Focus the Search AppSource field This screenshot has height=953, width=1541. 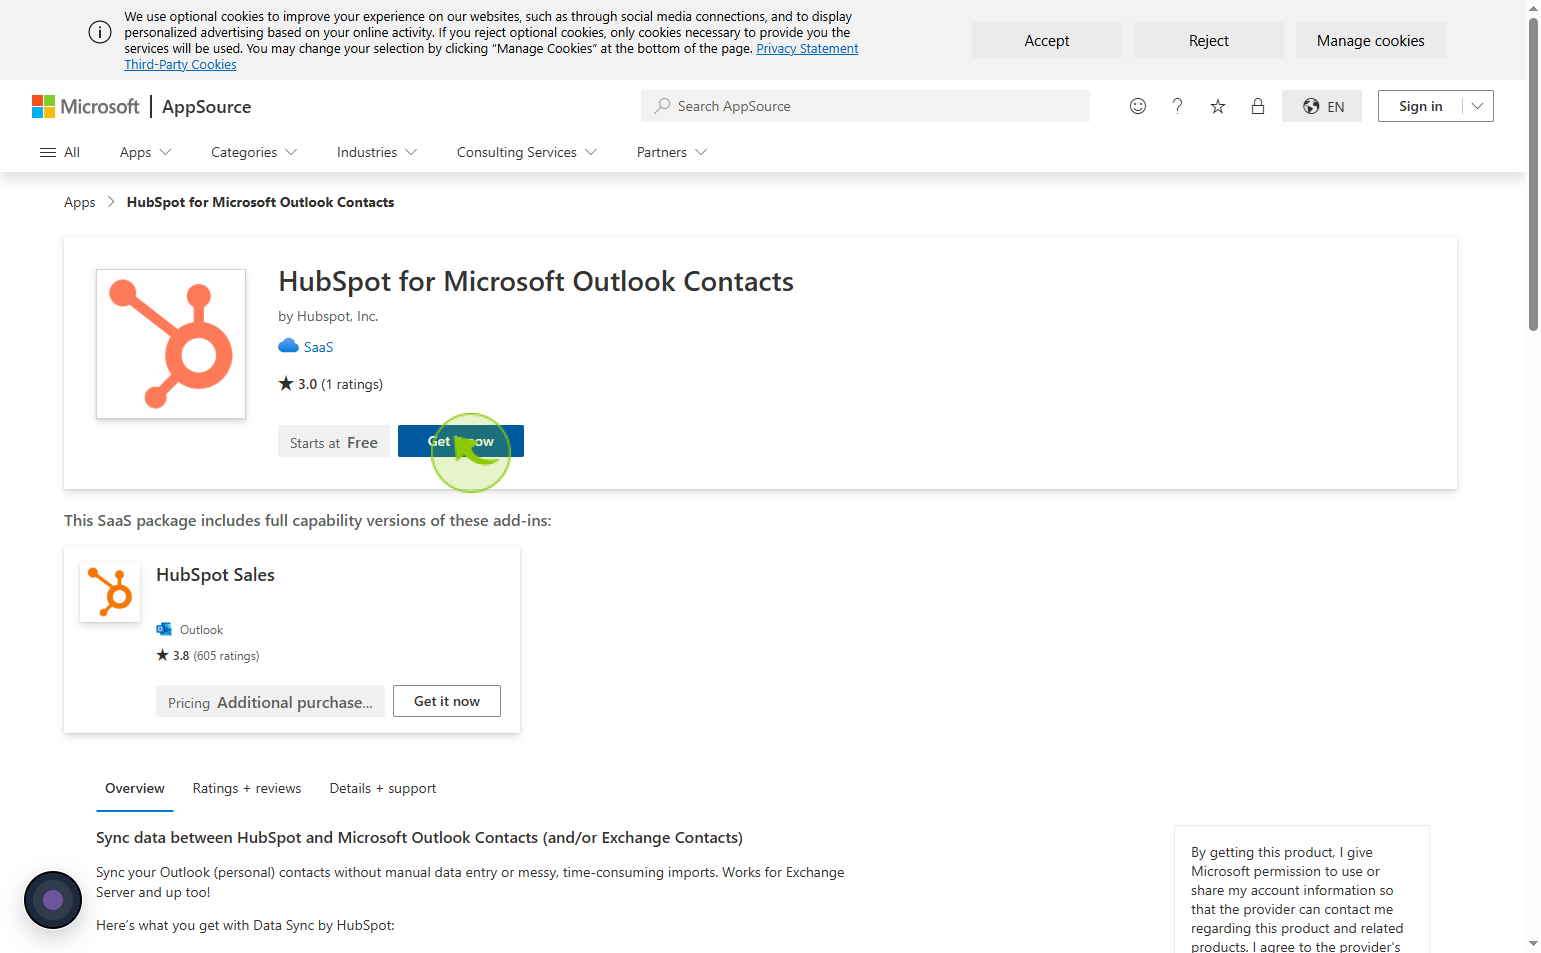coord(865,106)
